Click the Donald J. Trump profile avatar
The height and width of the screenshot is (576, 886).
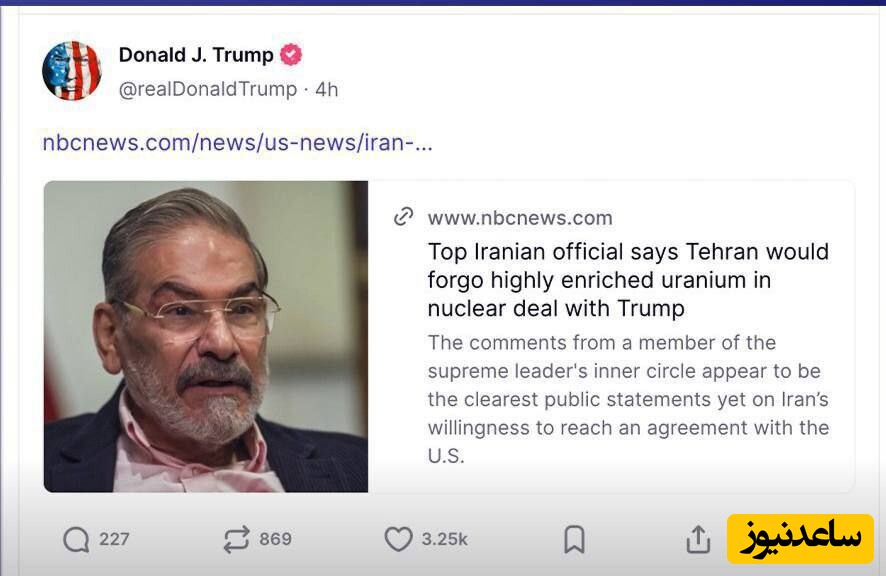72,71
